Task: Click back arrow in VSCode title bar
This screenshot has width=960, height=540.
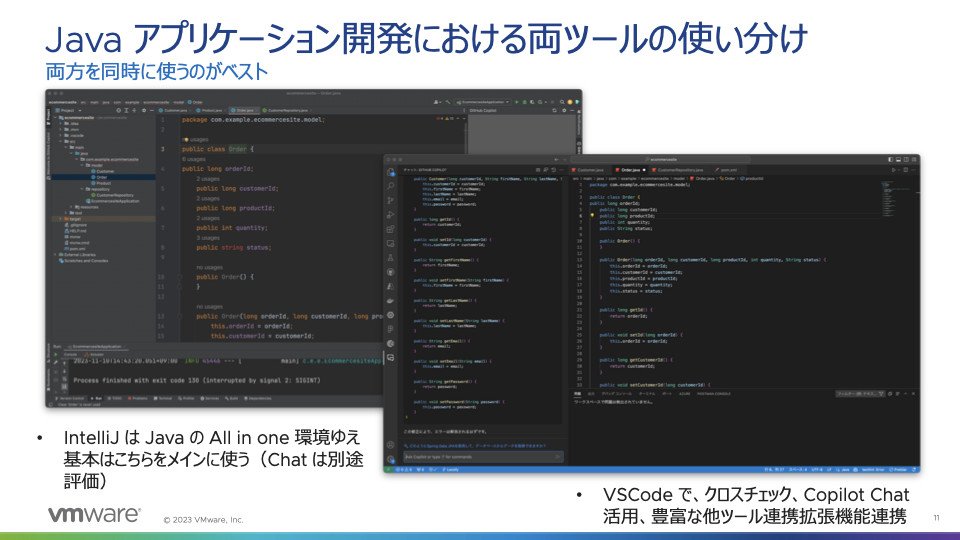Action: pos(556,159)
